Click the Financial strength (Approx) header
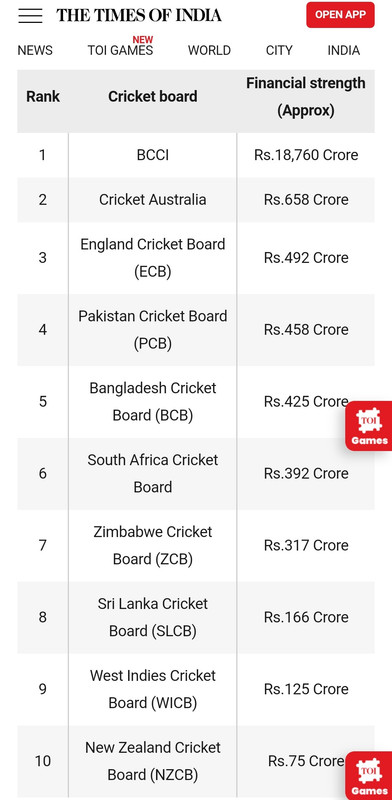This screenshot has height=800, width=392. coord(306,96)
